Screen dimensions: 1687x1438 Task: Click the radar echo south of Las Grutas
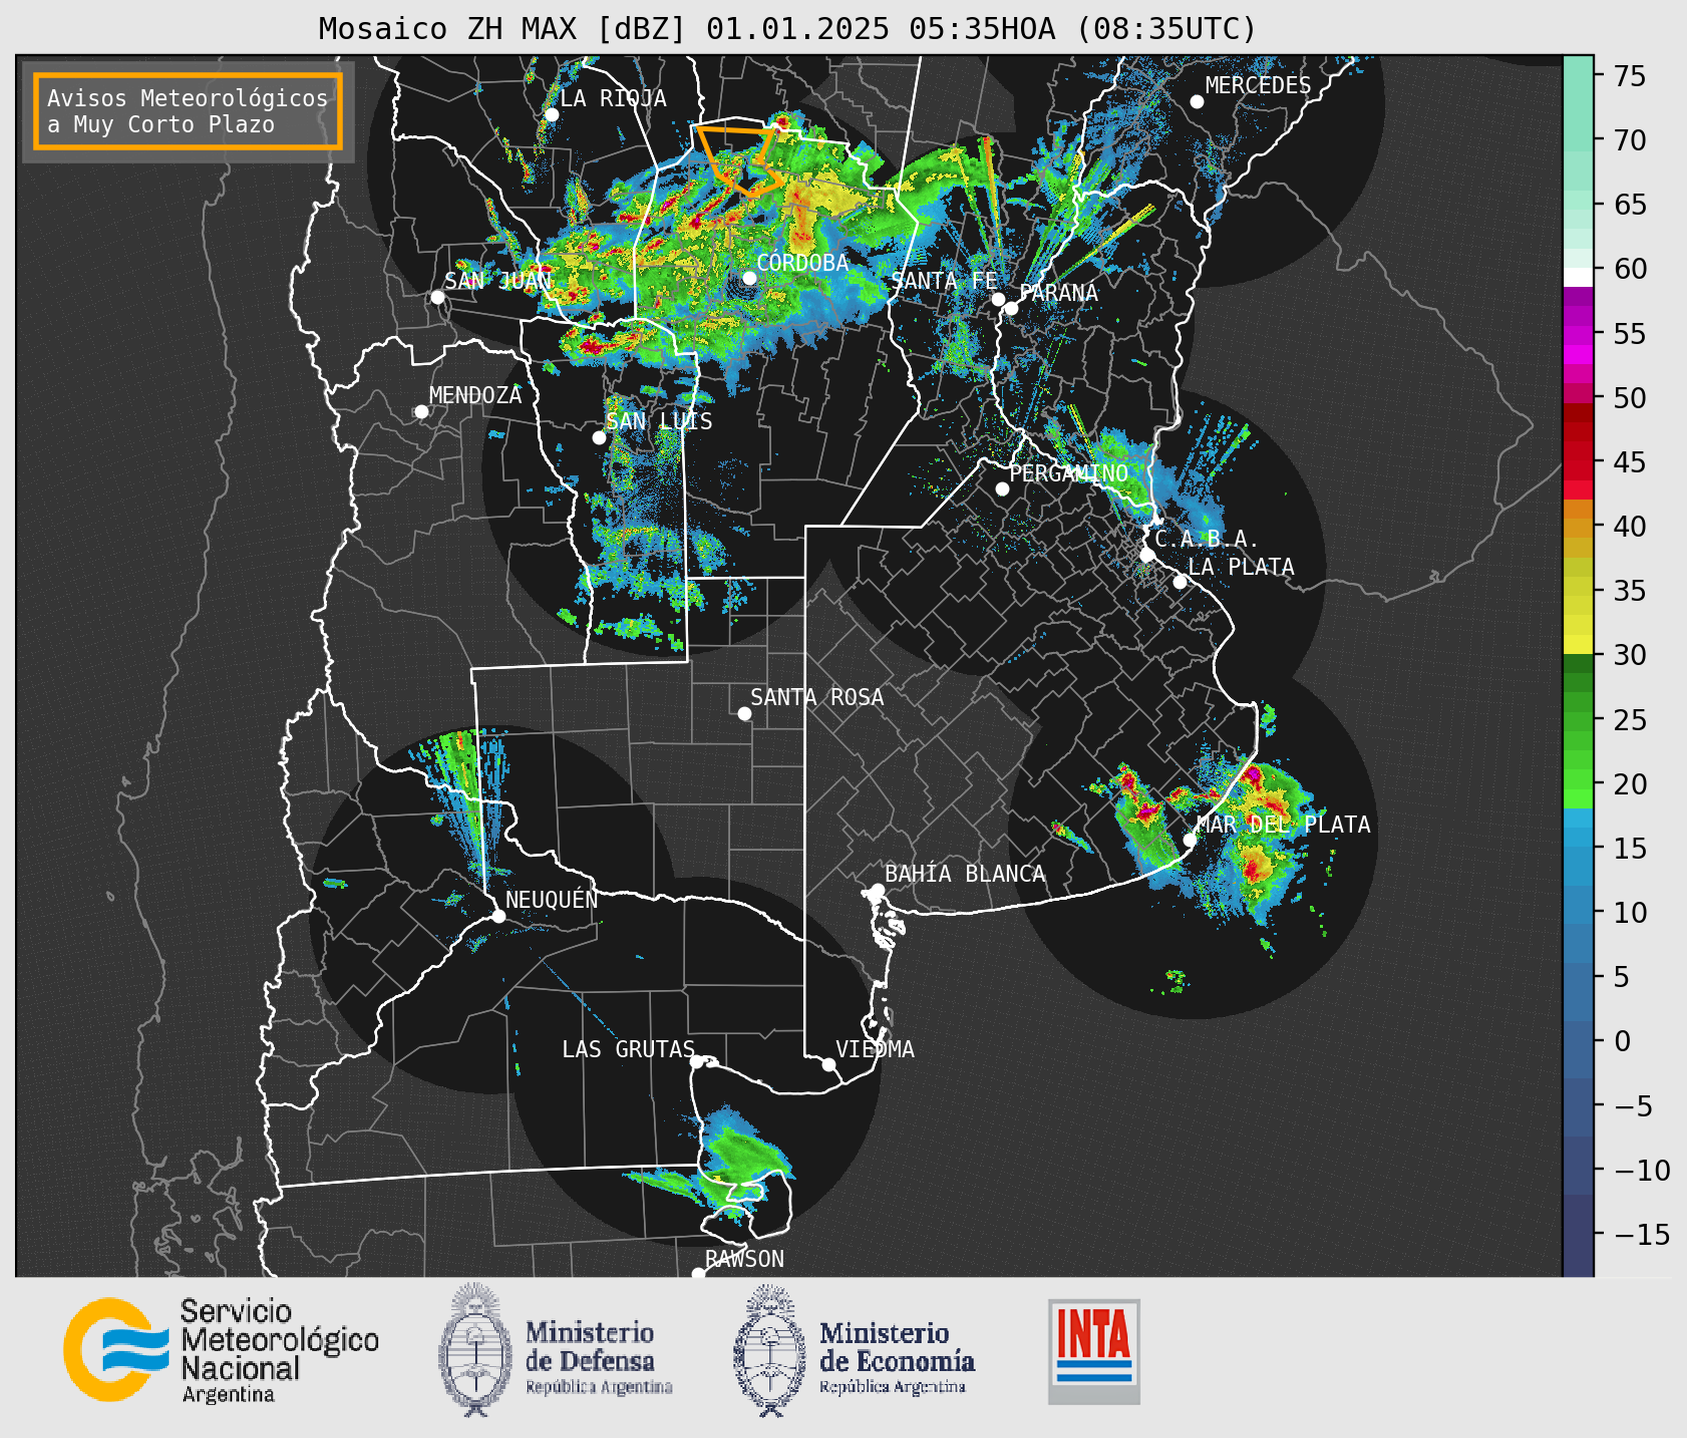click(x=742, y=1160)
